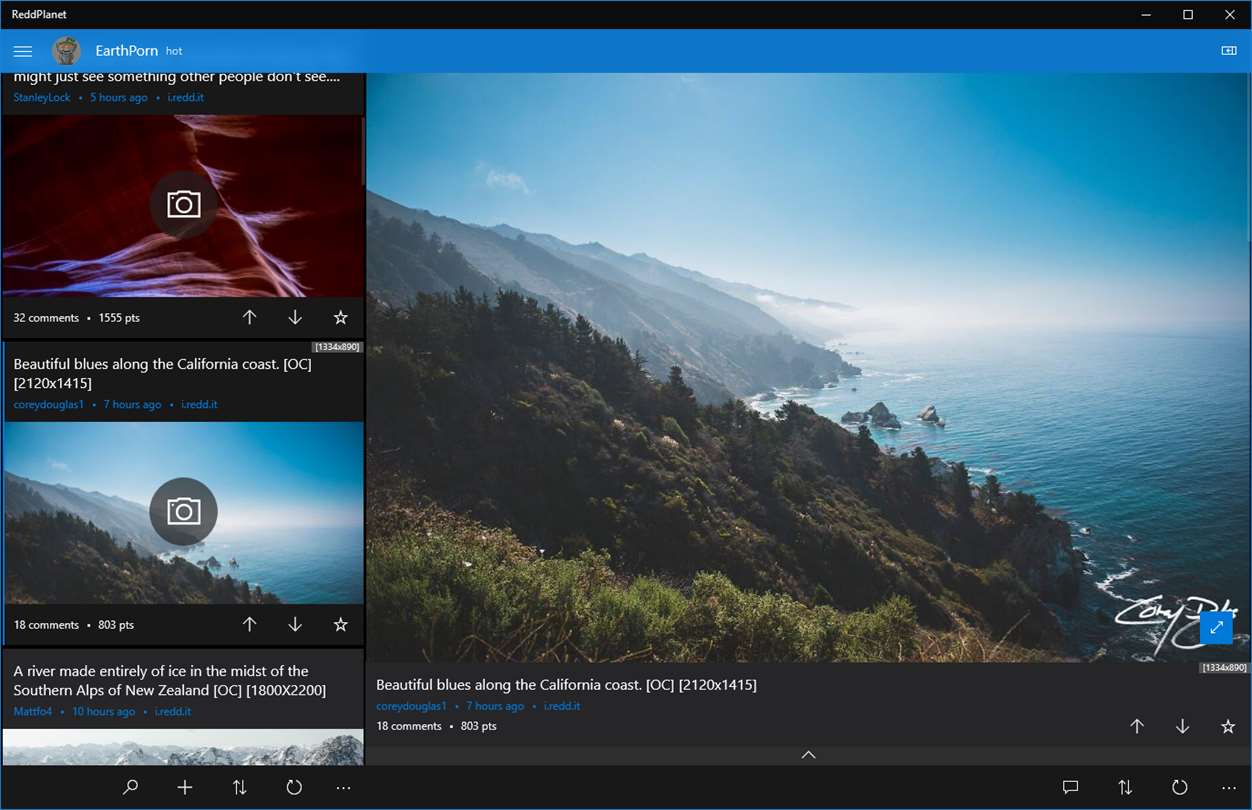Select the New Zealand ice river post
This screenshot has width=1252, height=810.
pos(170,680)
